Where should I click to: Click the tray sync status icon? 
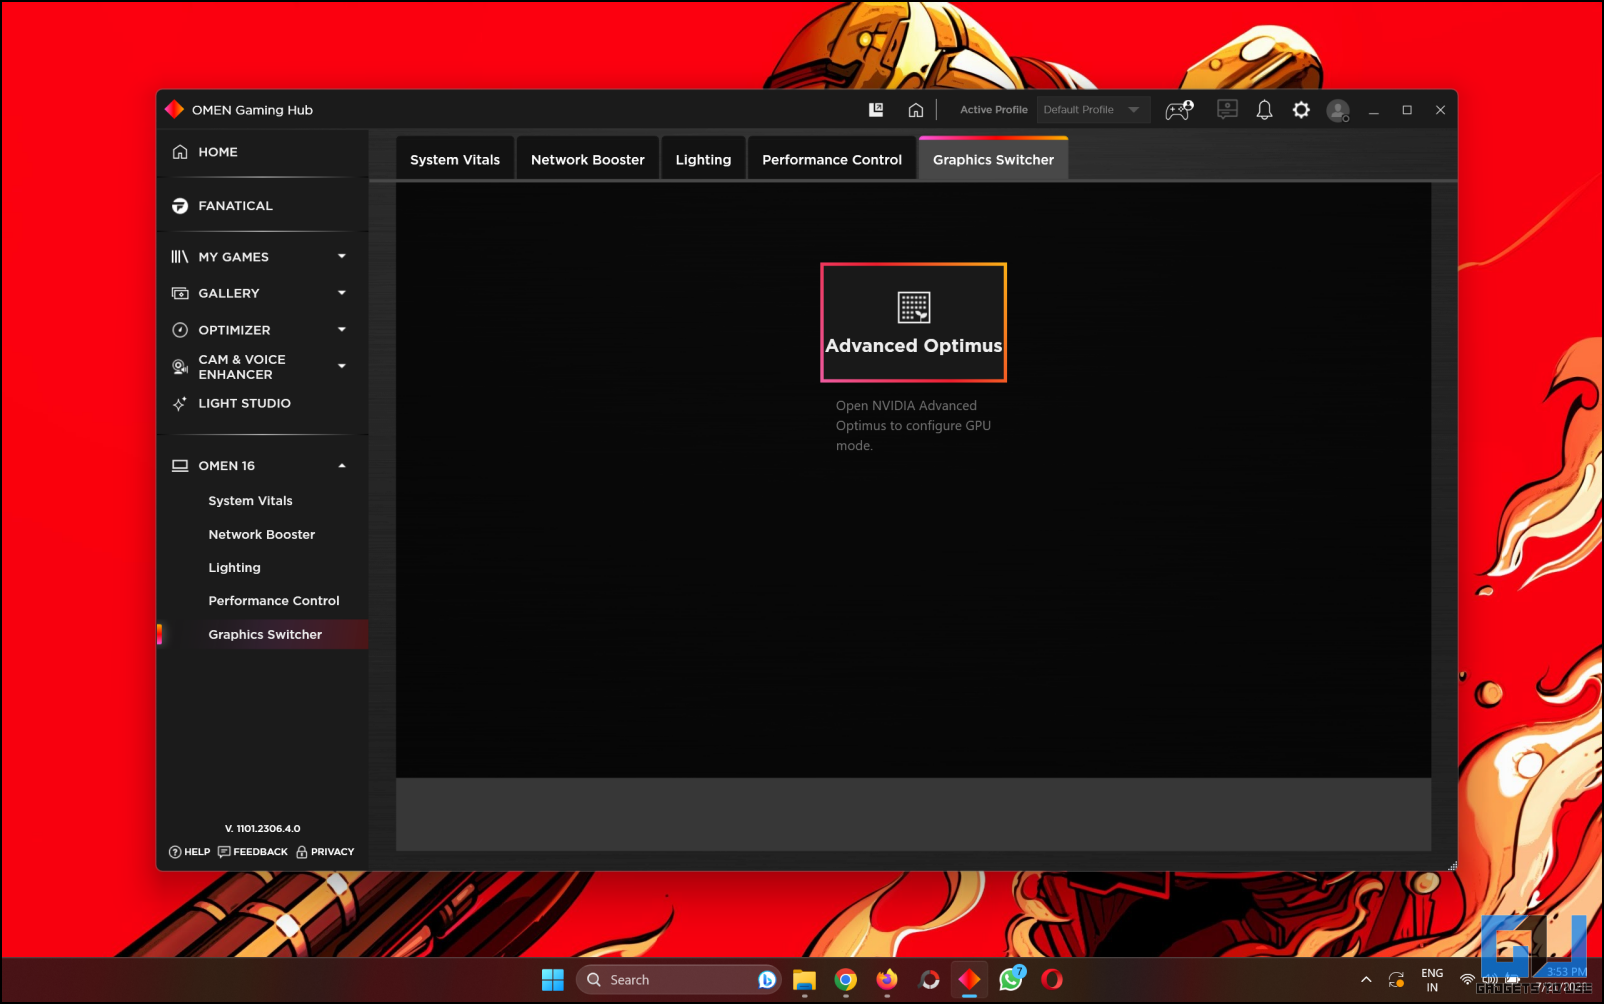1397,980
